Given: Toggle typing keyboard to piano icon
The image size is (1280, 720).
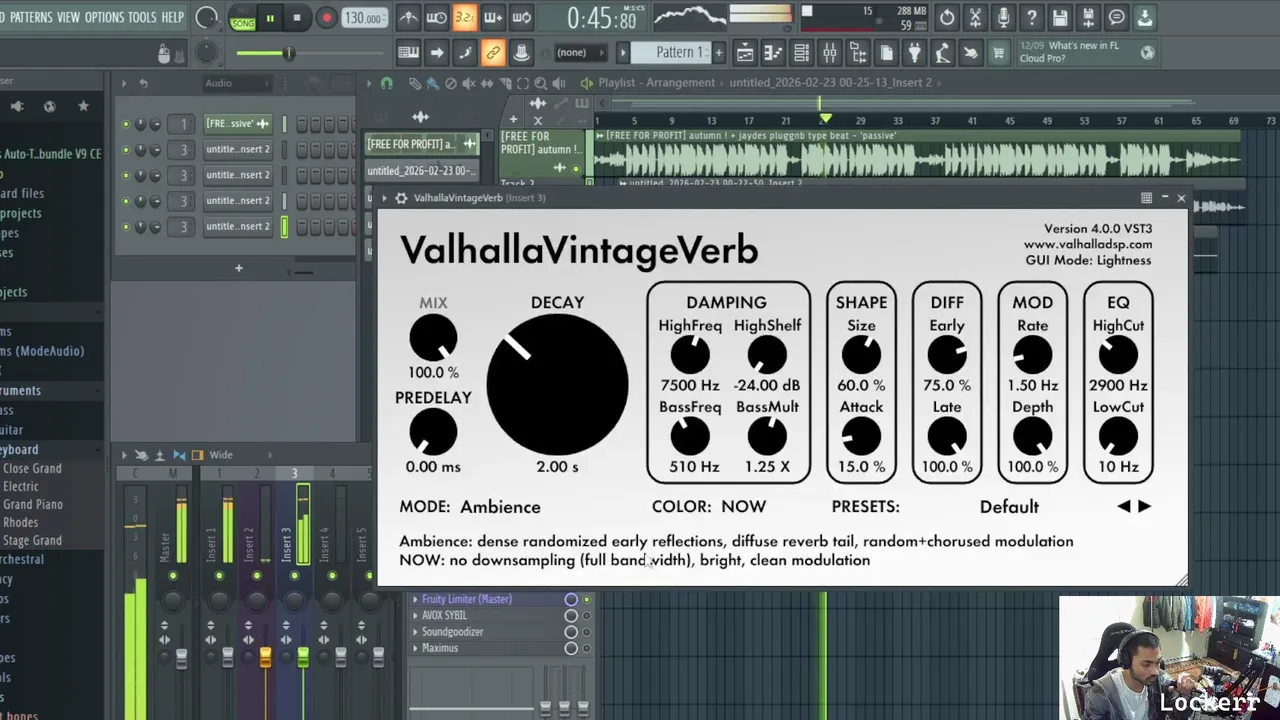Looking at the screenshot, I should pyautogui.click(x=409, y=53).
